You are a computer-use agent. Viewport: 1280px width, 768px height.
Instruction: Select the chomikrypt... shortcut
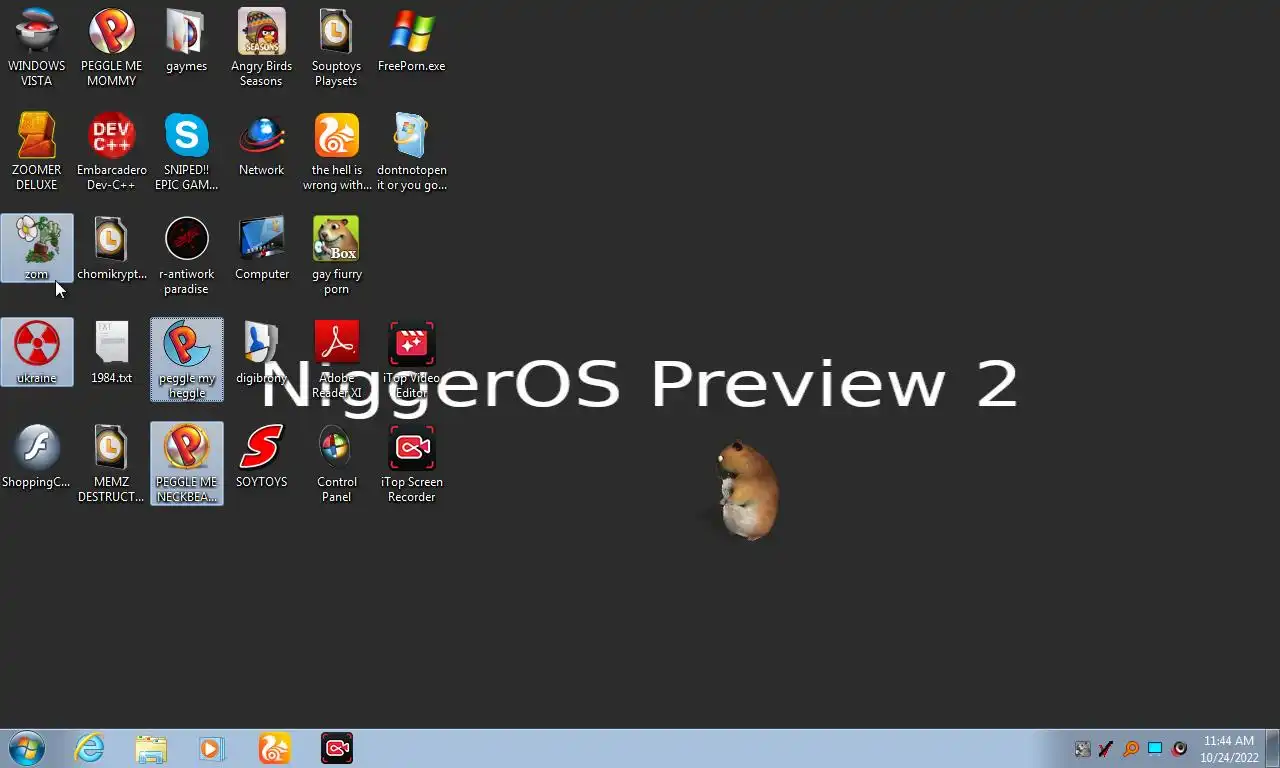(x=112, y=248)
